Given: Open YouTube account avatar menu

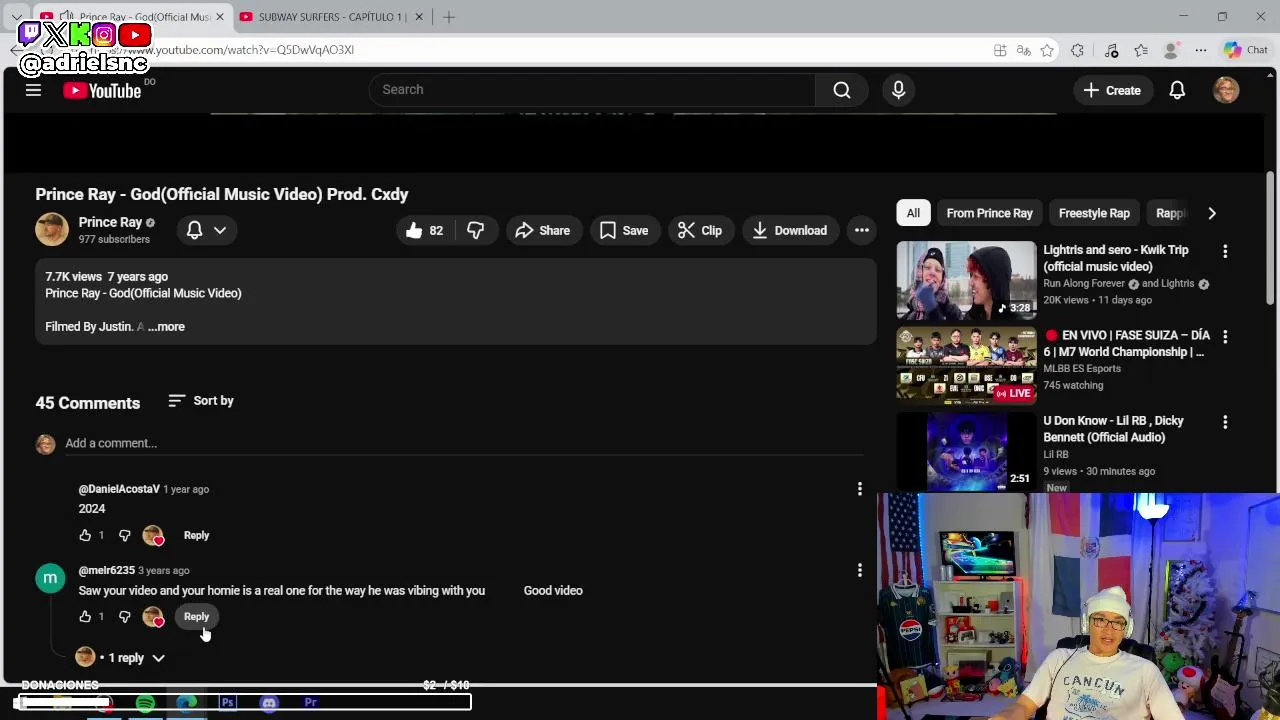Looking at the screenshot, I should (x=1226, y=90).
